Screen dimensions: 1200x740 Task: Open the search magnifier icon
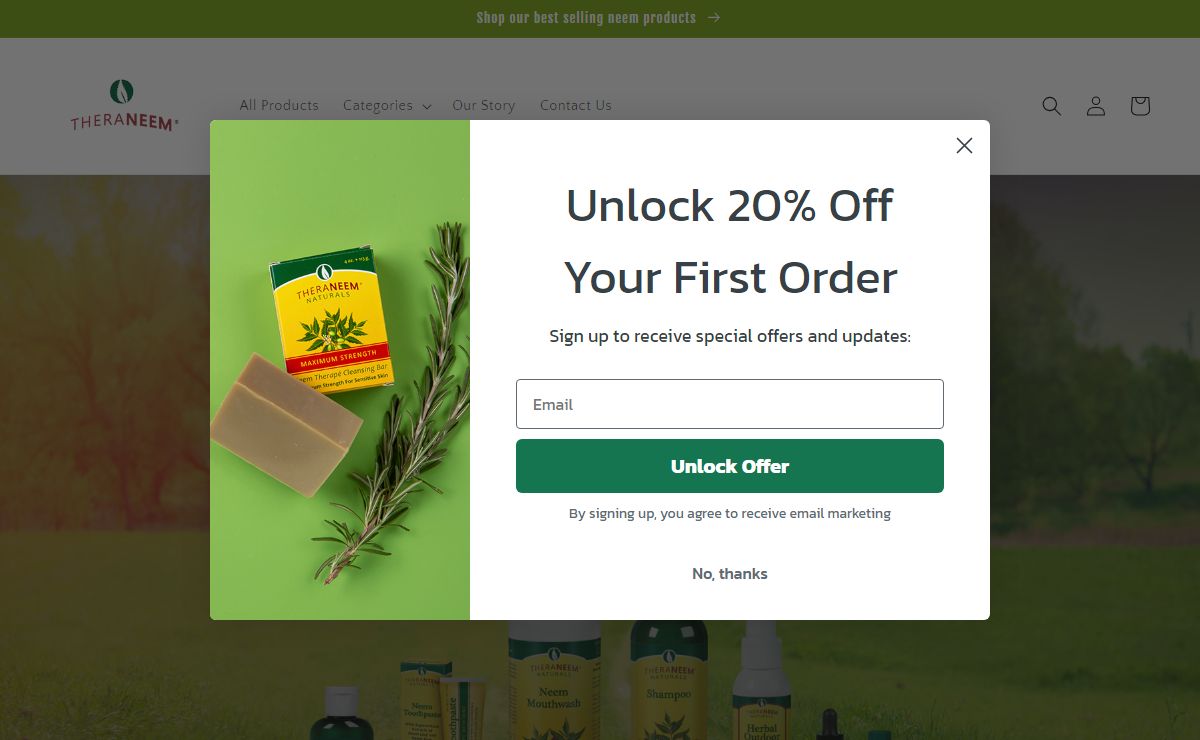tap(1051, 106)
